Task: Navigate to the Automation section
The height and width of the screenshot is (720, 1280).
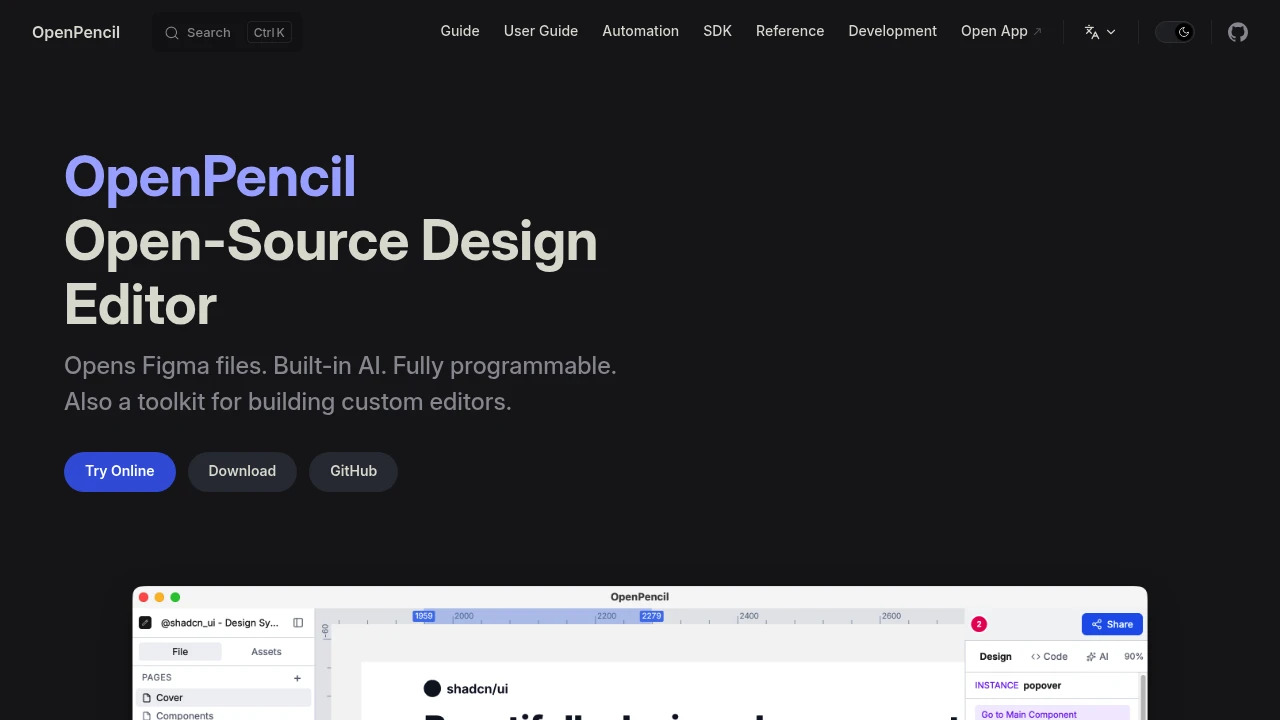Action: (x=640, y=31)
